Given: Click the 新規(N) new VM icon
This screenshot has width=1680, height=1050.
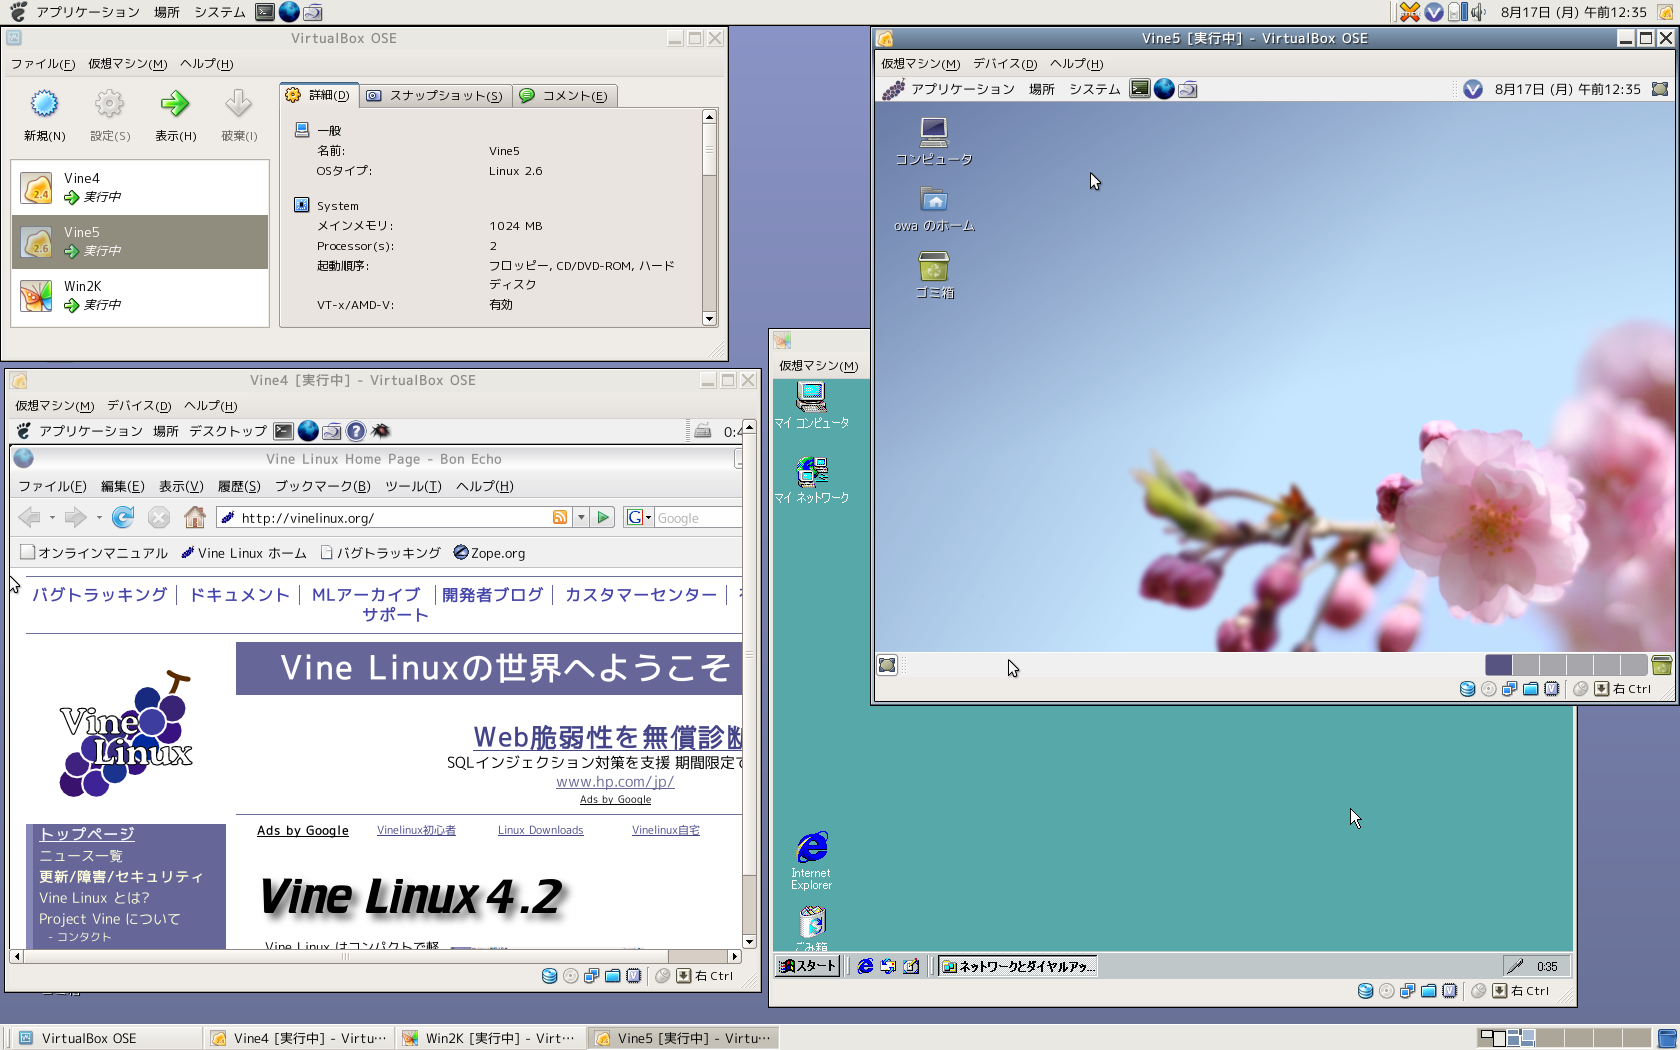Looking at the screenshot, I should point(44,105).
